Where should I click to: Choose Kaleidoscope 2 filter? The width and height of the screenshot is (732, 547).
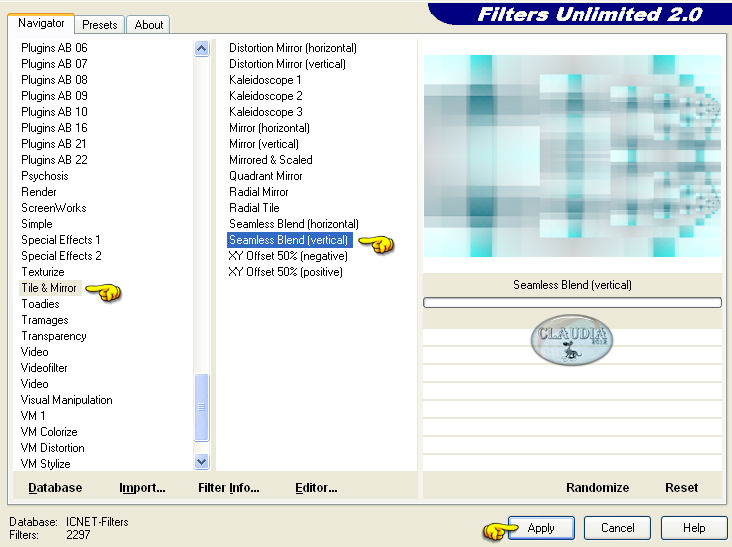tap(266, 96)
